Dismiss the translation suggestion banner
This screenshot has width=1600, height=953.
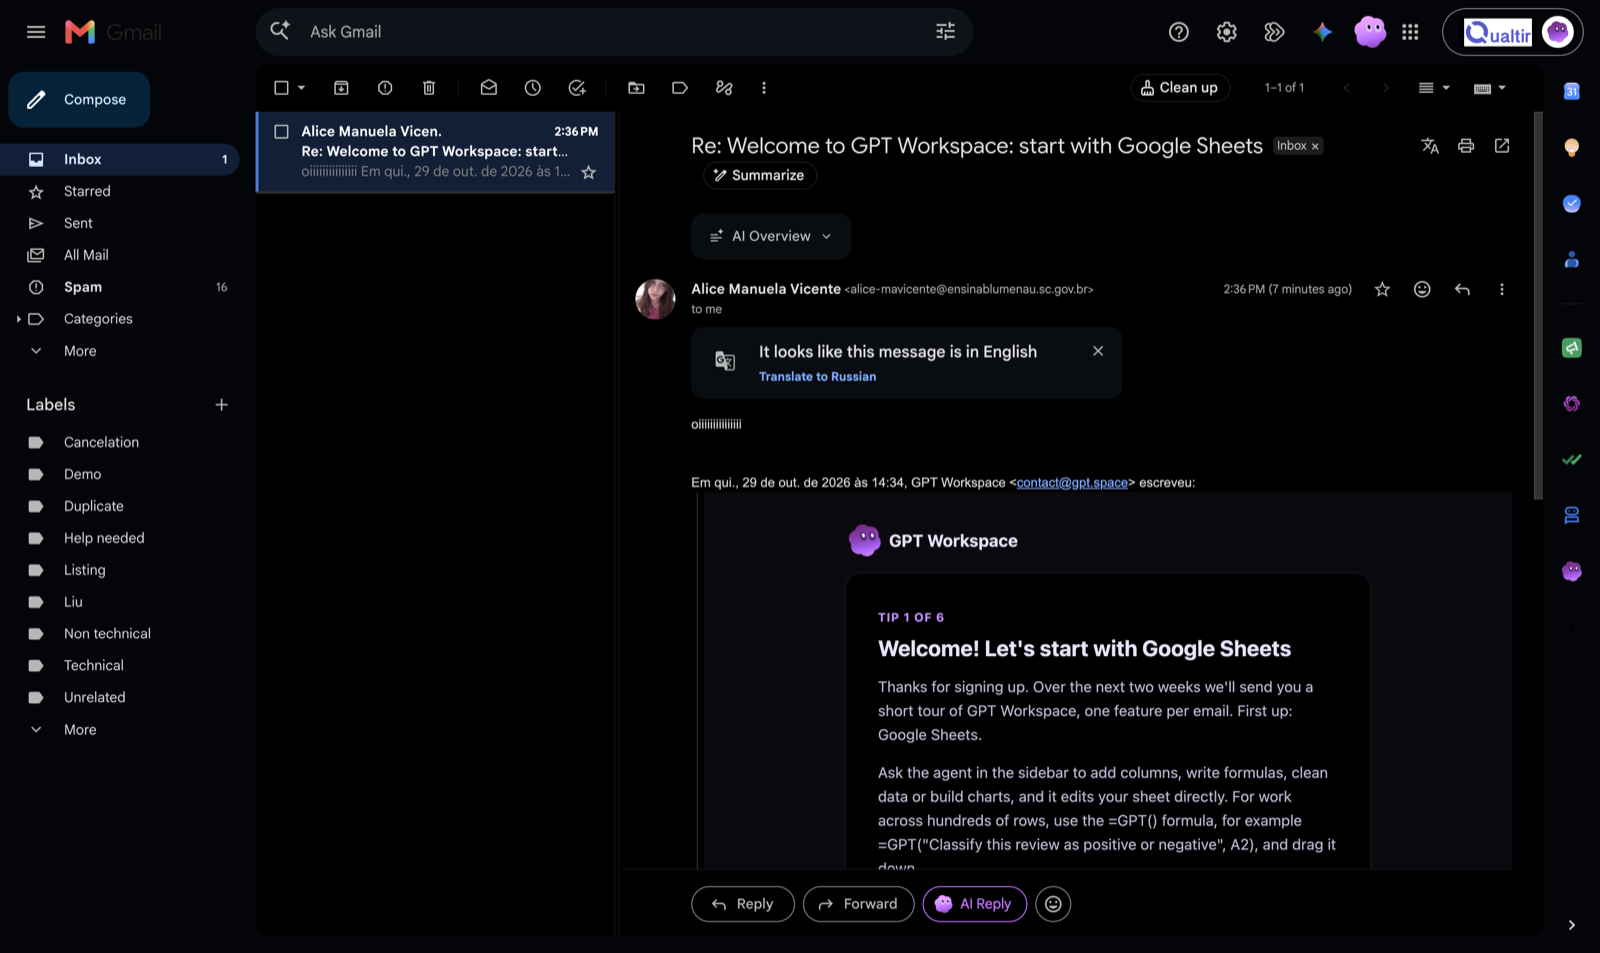[1098, 351]
